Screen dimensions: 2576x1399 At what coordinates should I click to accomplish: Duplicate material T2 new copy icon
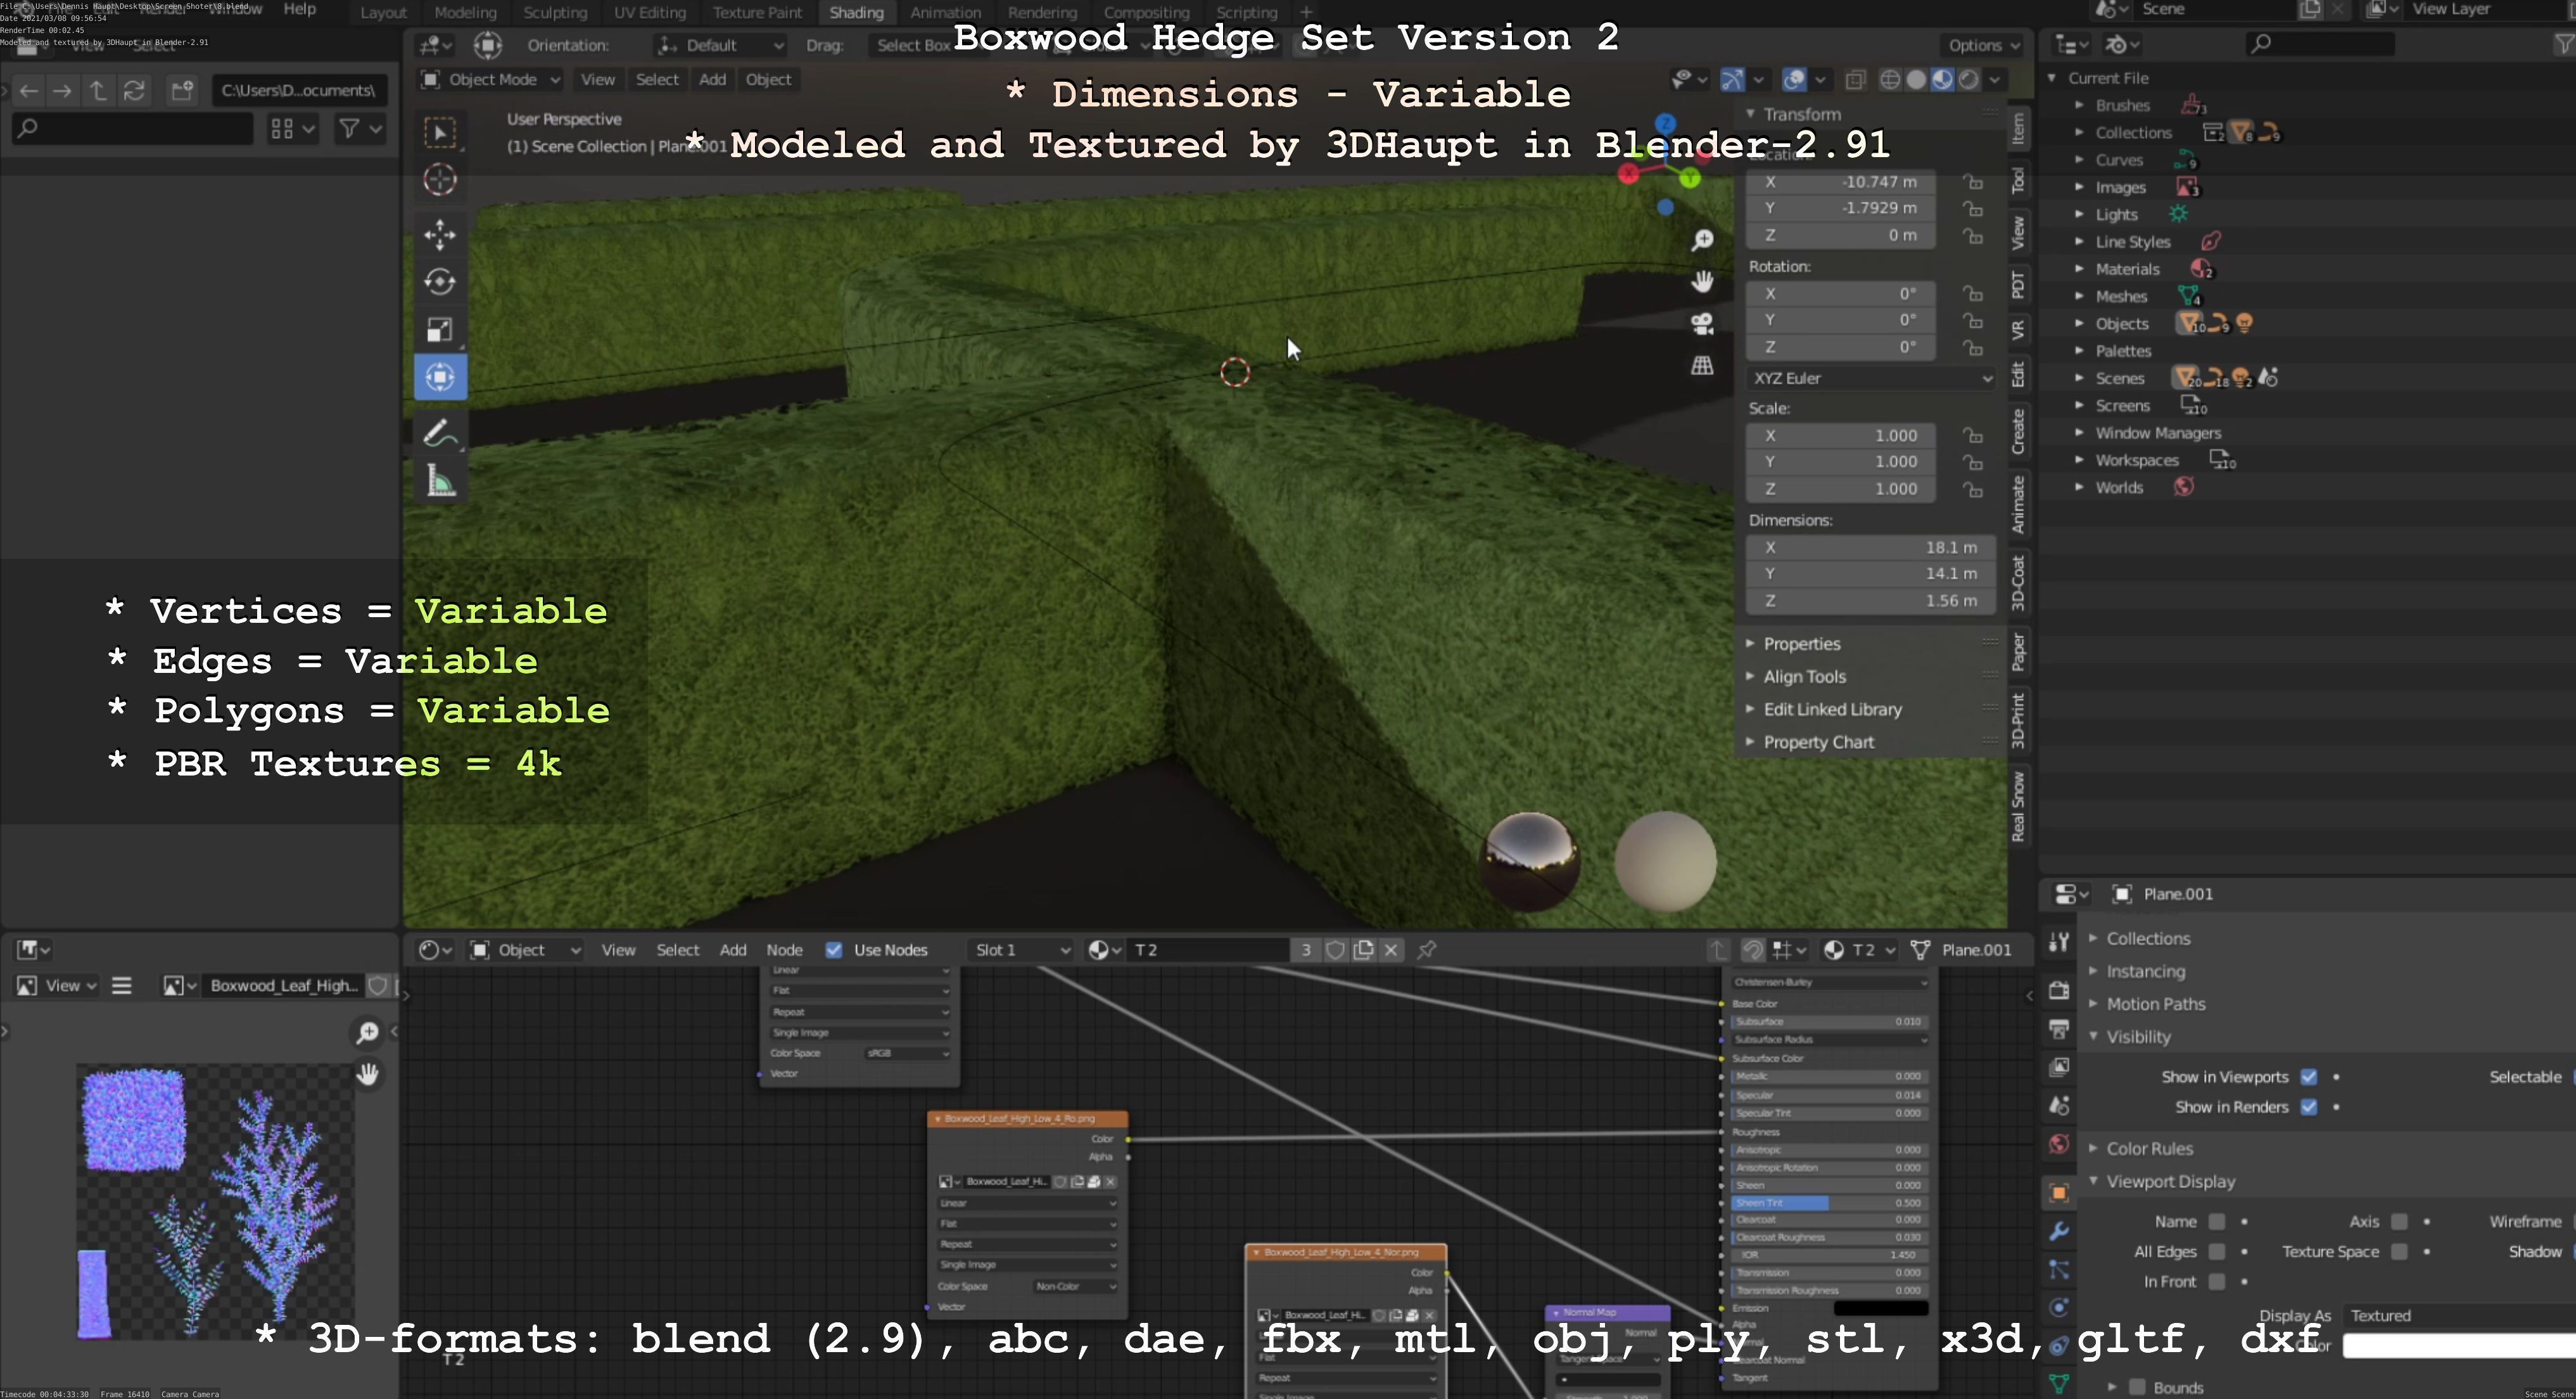(1364, 950)
